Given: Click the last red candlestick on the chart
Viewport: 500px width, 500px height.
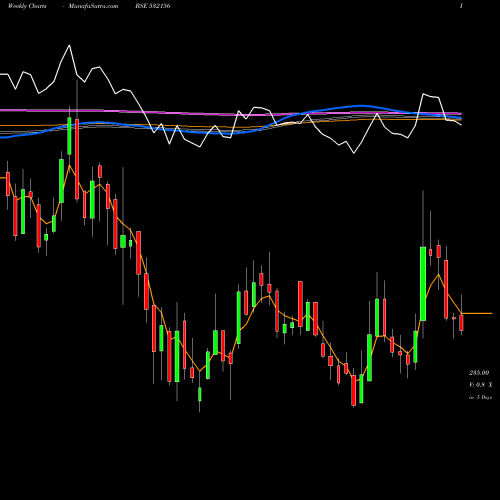Looking at the screenshot, I should coord(461,322).
